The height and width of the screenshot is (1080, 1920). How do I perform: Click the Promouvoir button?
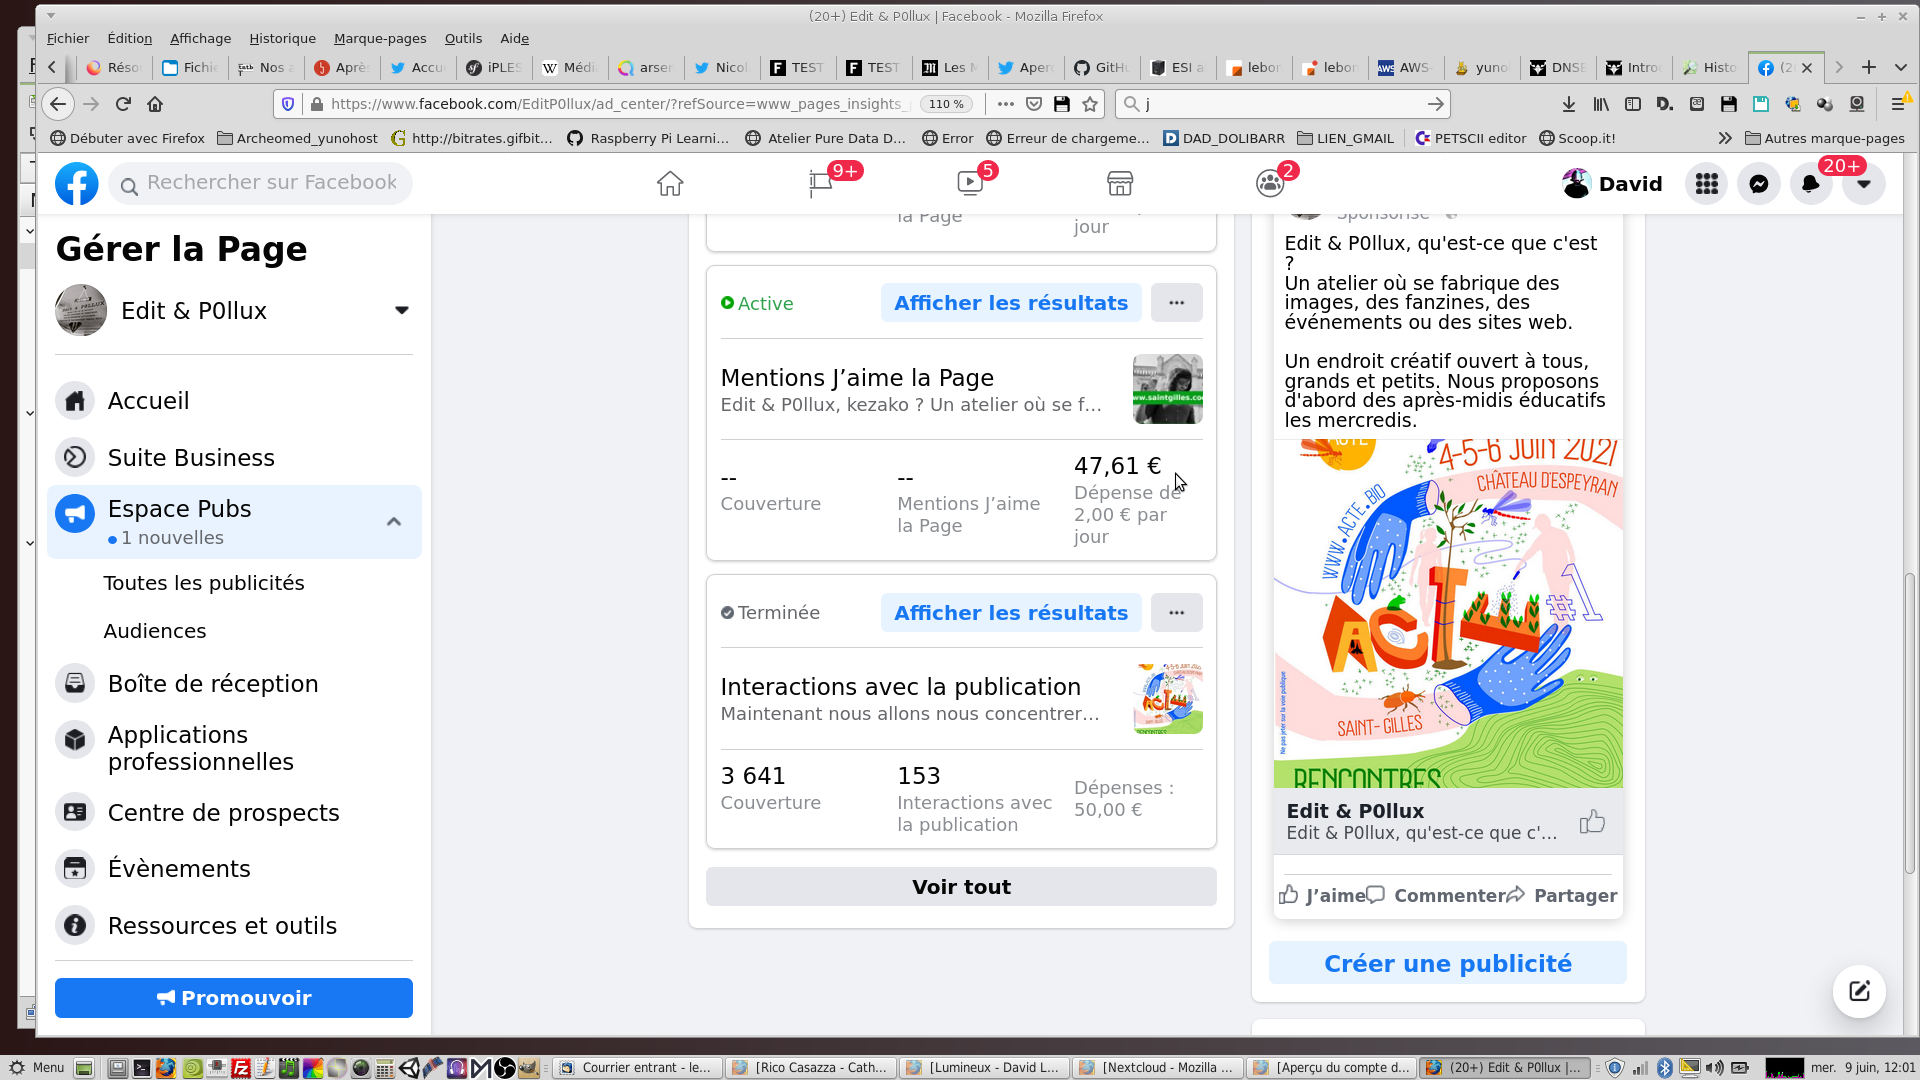pyautogui.click(x=234, y=998)
